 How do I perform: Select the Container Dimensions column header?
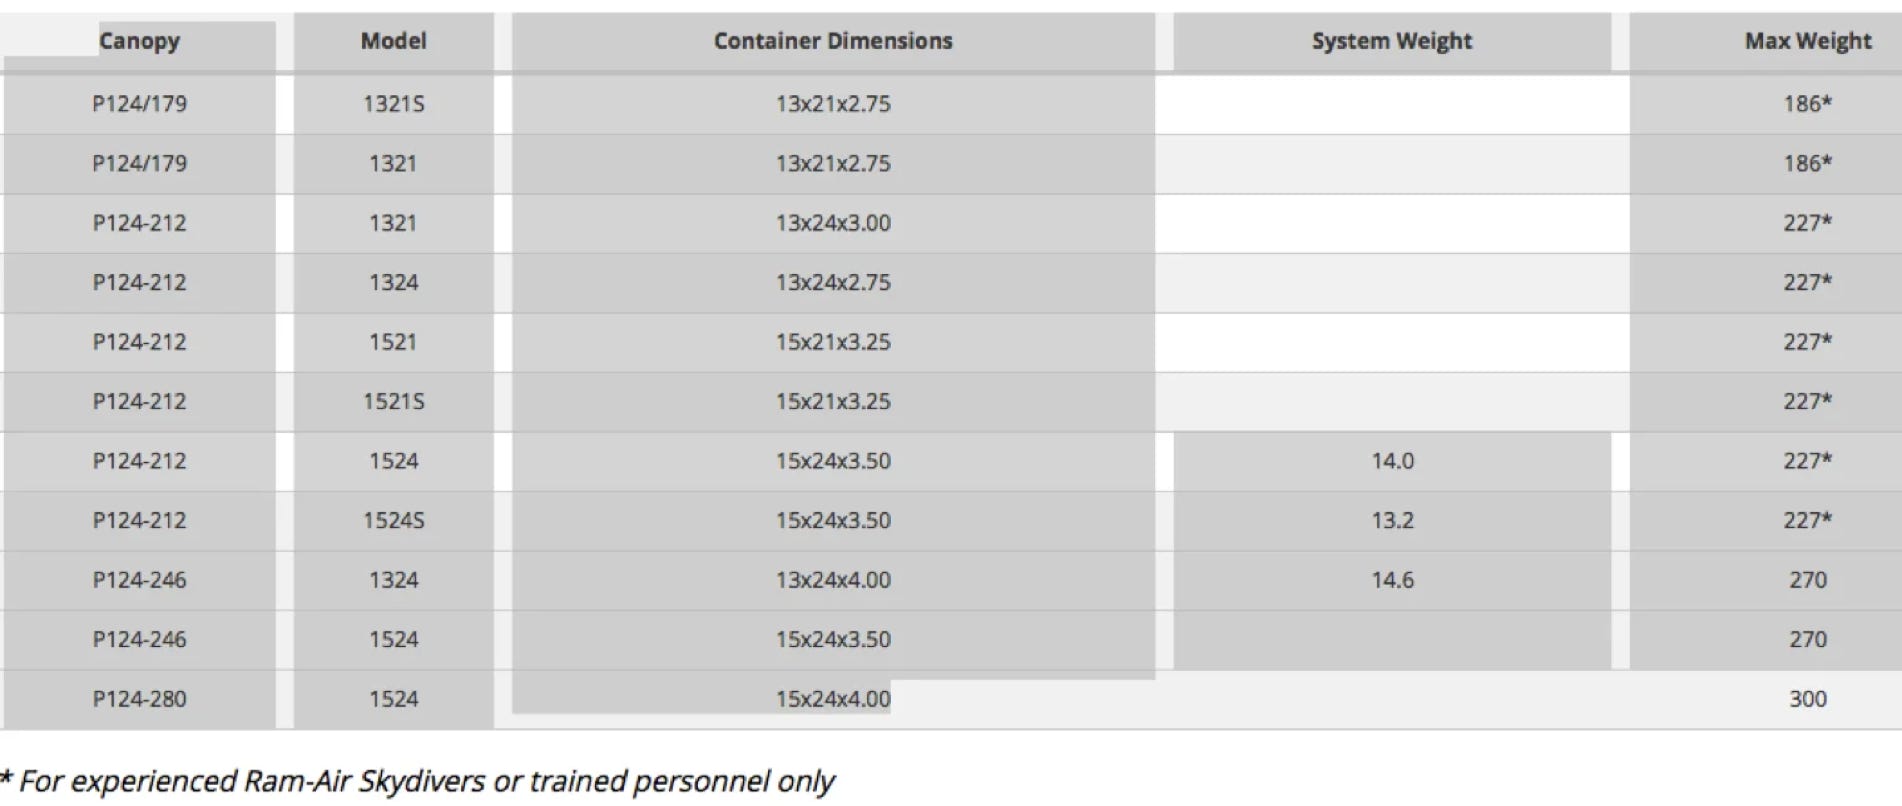pyautogui.click(x=833, y=41)
